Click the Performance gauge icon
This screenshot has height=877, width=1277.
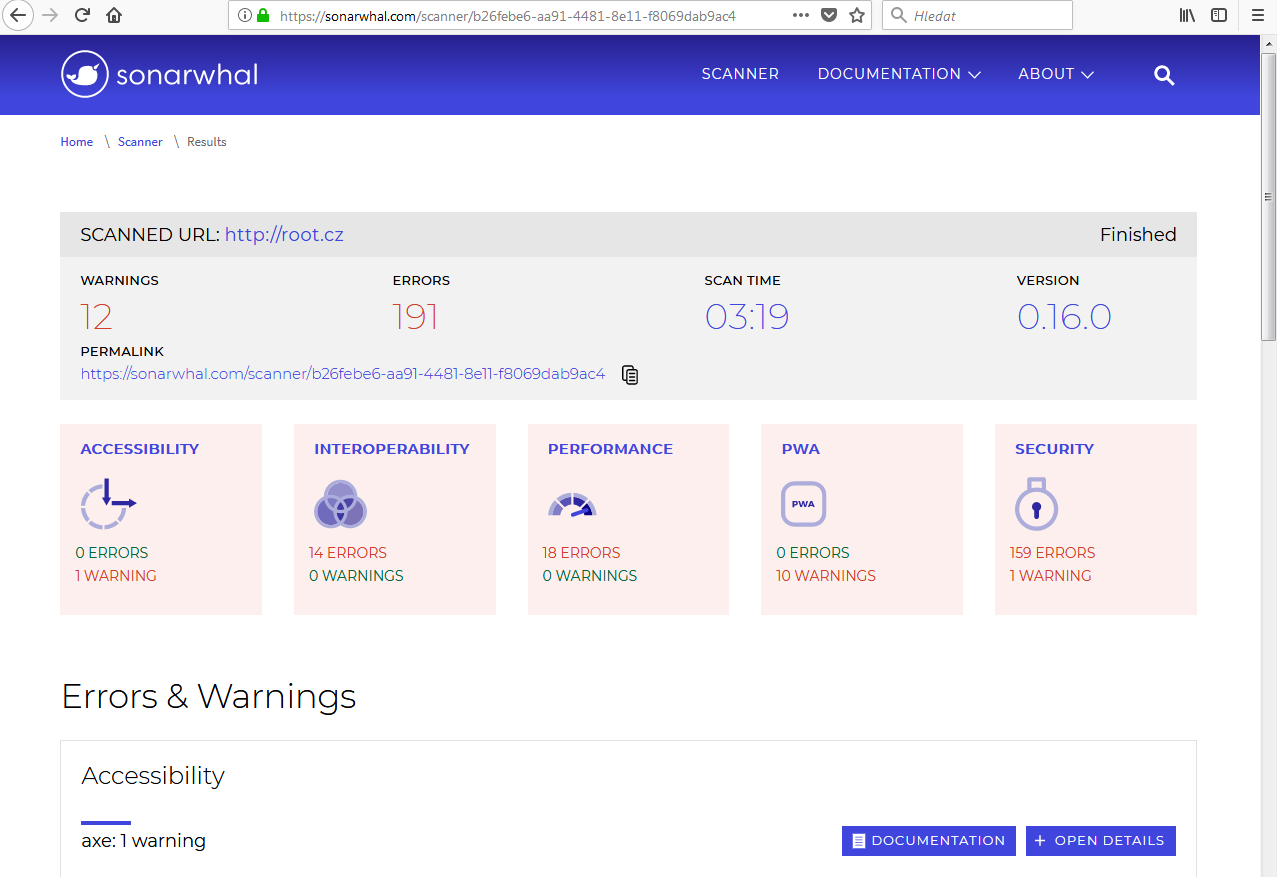point(572,504)
